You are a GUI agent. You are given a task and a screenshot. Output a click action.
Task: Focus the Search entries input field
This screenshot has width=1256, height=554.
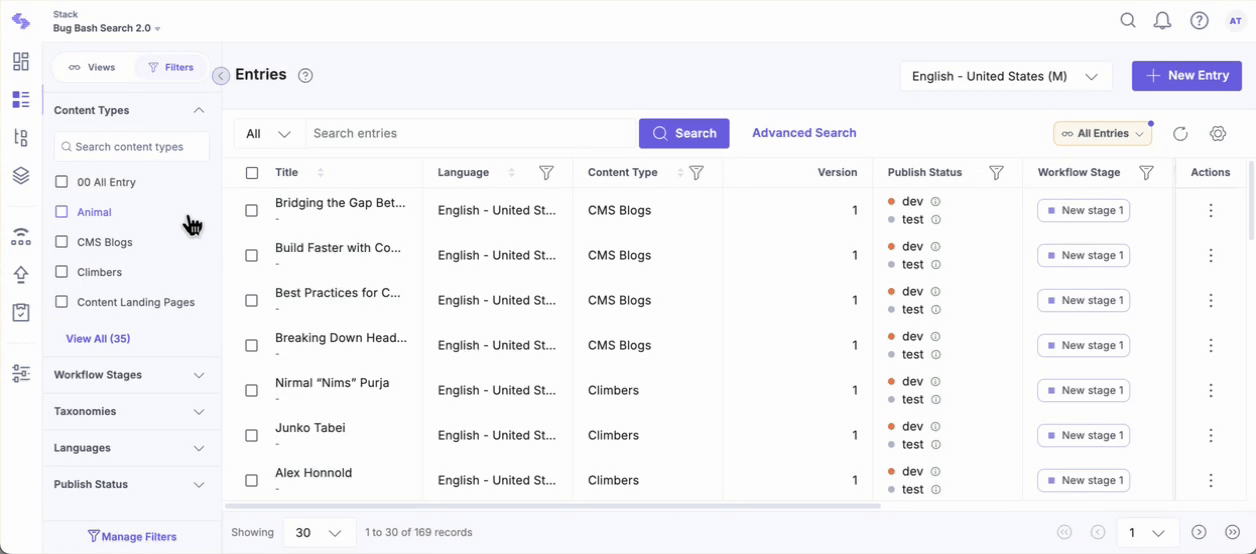[471, 134]
